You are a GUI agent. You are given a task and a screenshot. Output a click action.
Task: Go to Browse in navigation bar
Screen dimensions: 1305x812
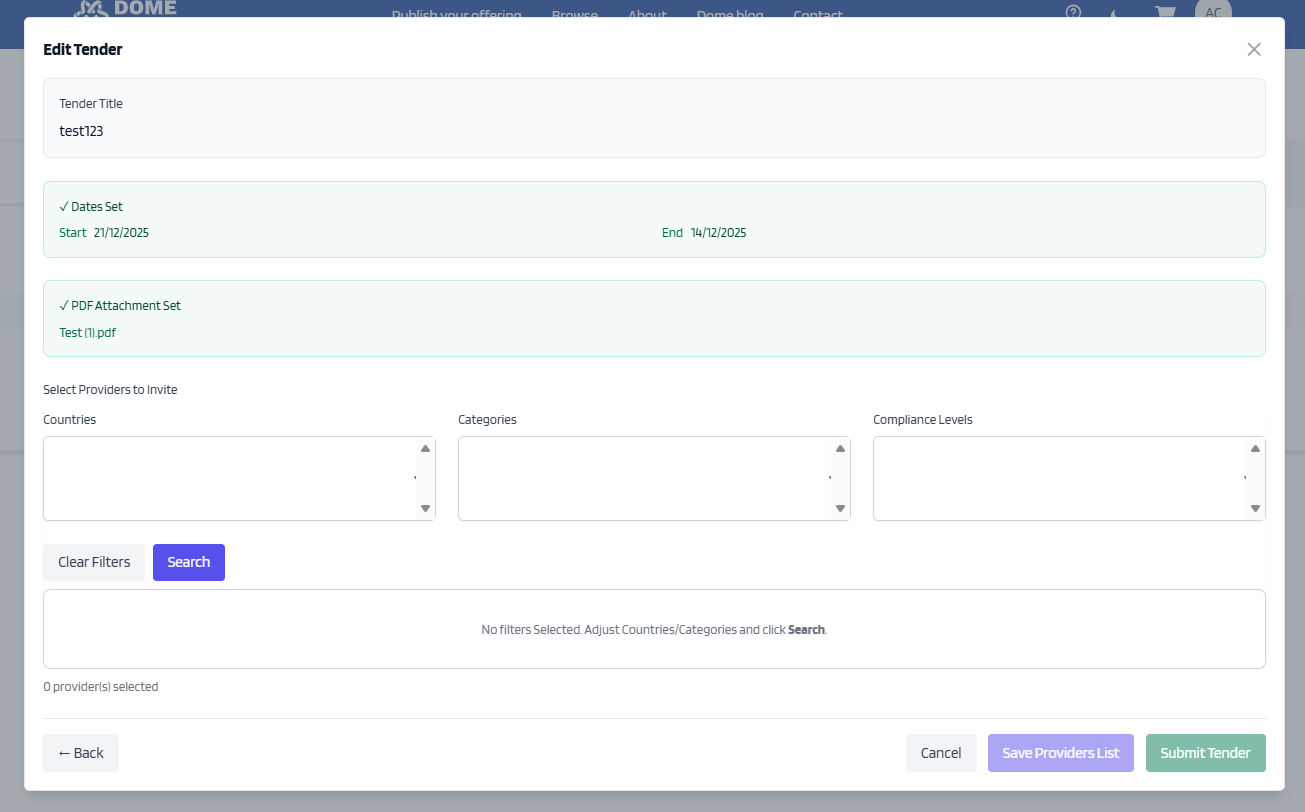(x=574, y=15)
